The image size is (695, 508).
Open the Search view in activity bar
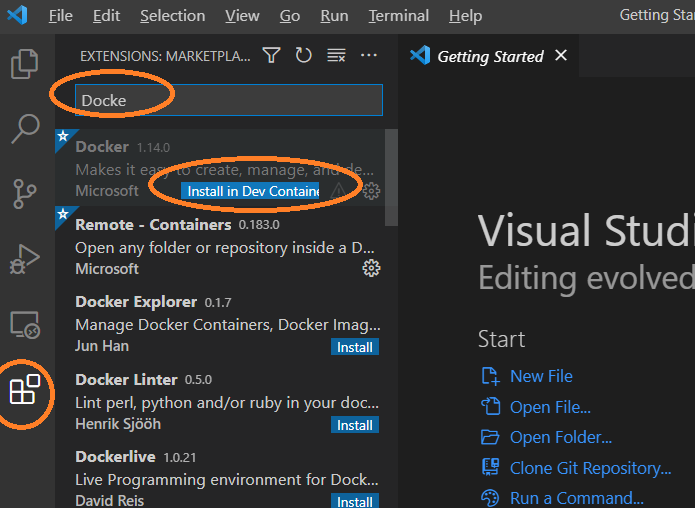click(x=25, y=129)
